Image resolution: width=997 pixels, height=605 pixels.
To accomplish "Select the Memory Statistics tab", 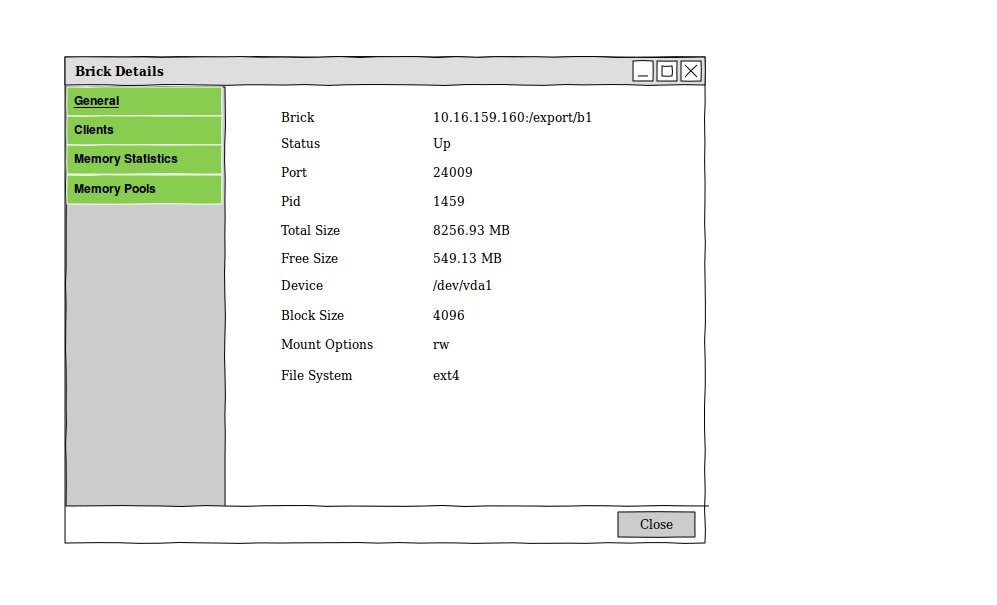I will (x=144, y=159).
